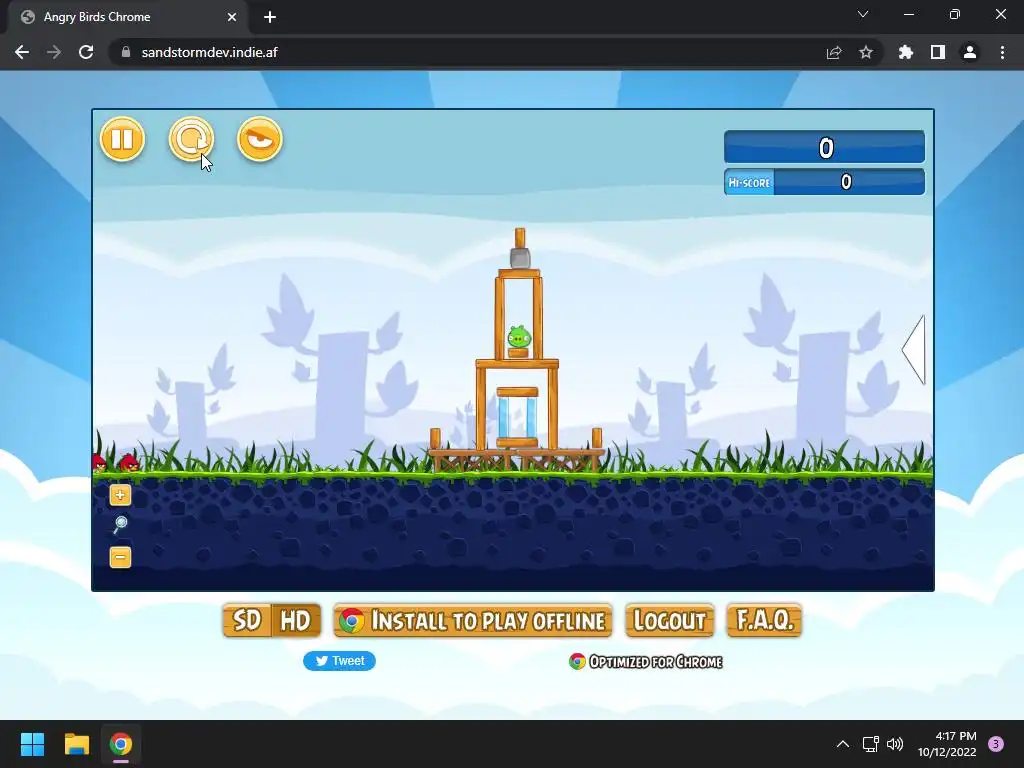This screenshot has height=768, width=1024.
Task: Click the grey stone block atop tower
Action: [520, 258]
